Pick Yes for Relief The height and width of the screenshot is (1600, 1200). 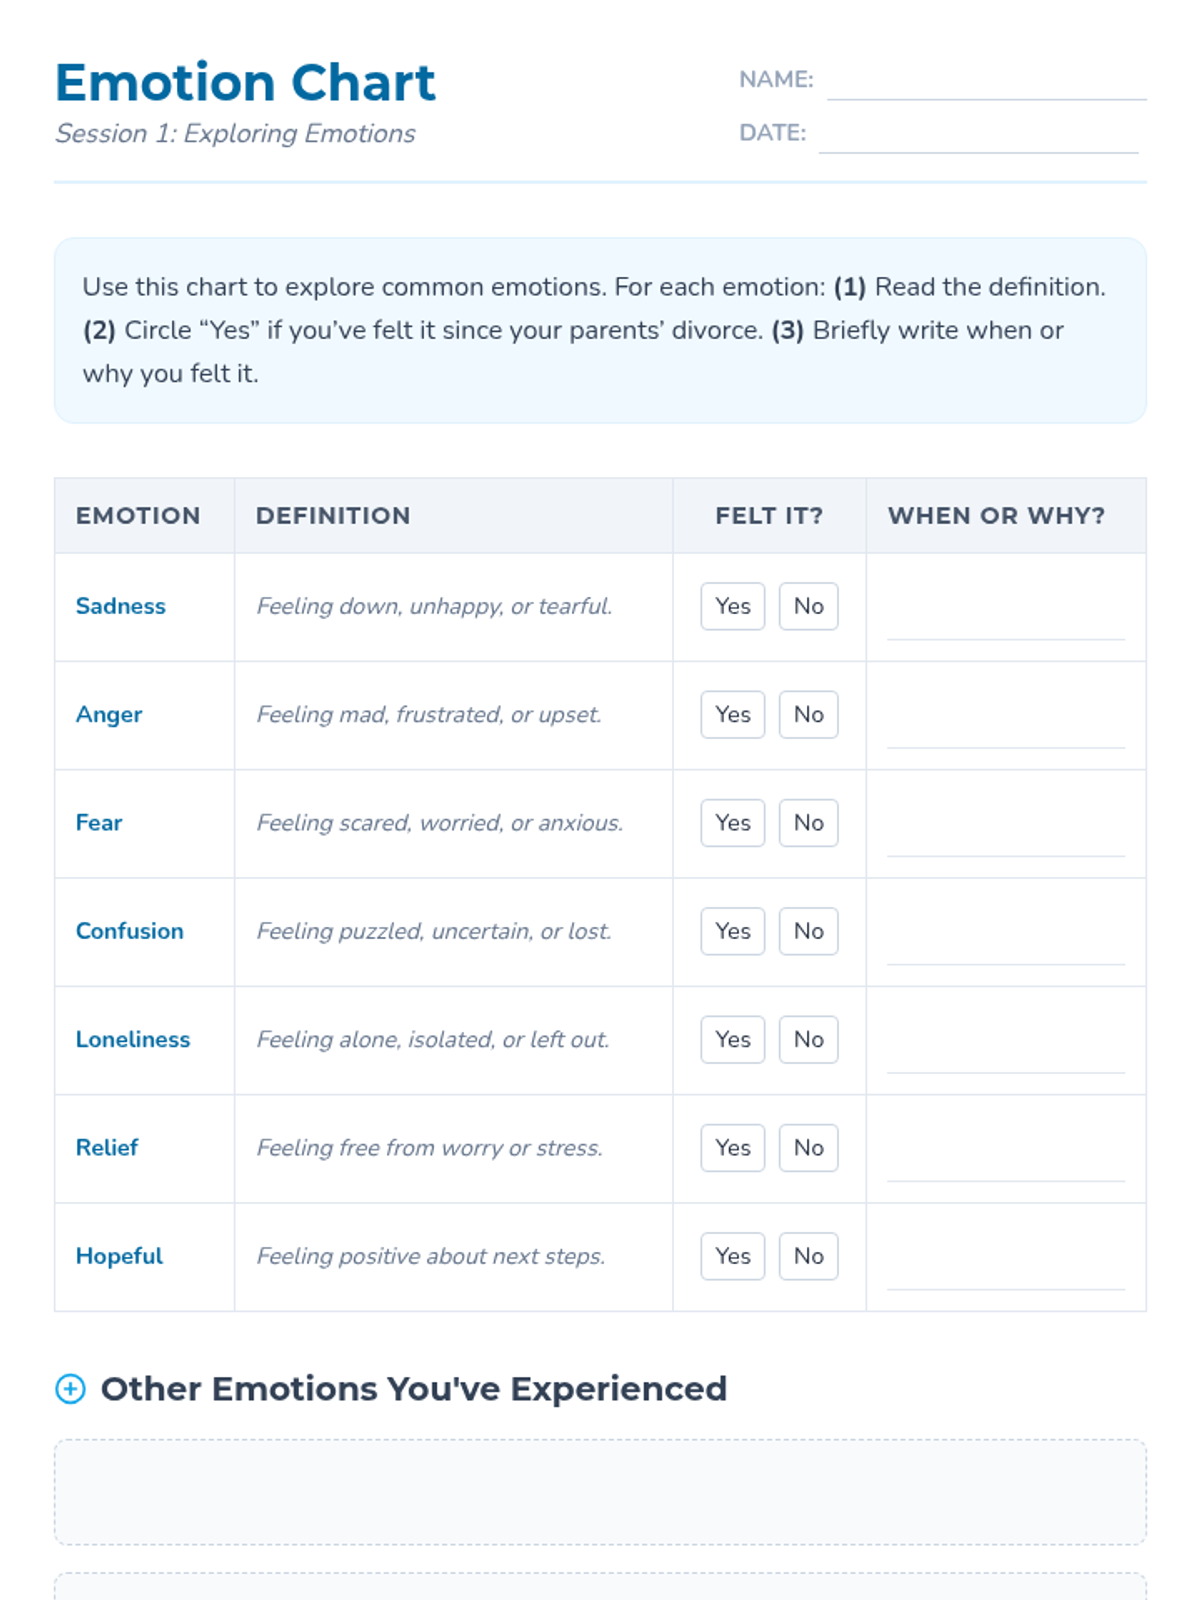click(732, 1148)
